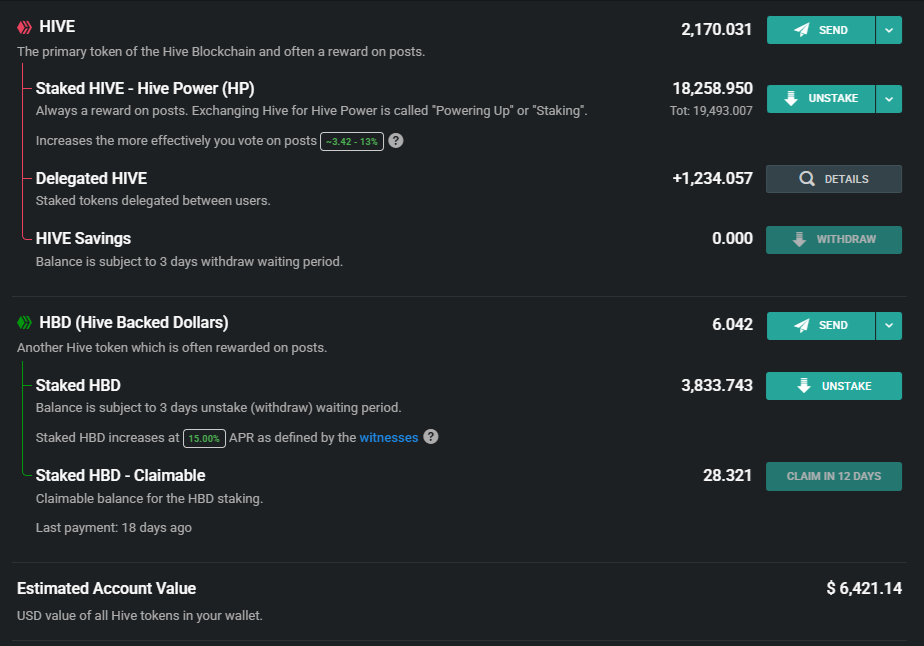
Task: Click Claim in 12 Days button
Action: [834, 476]
